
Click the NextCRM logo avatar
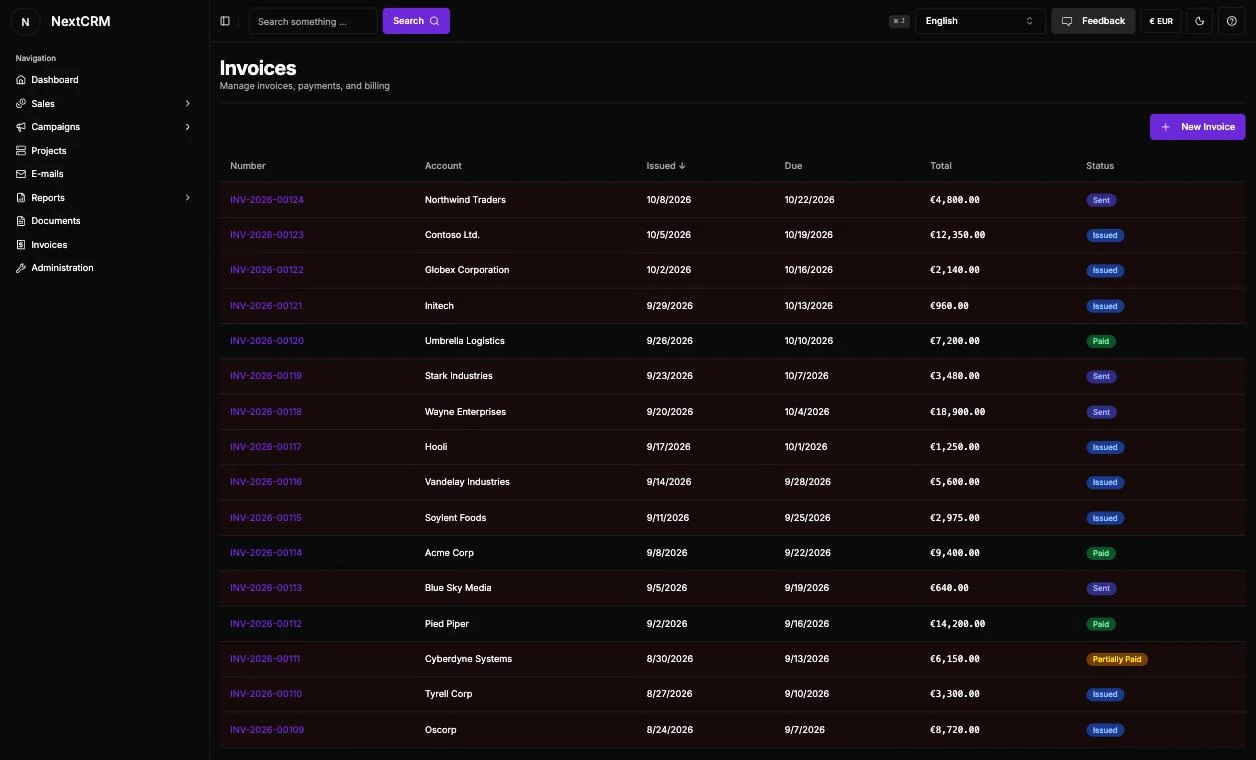tap(25, 21)
